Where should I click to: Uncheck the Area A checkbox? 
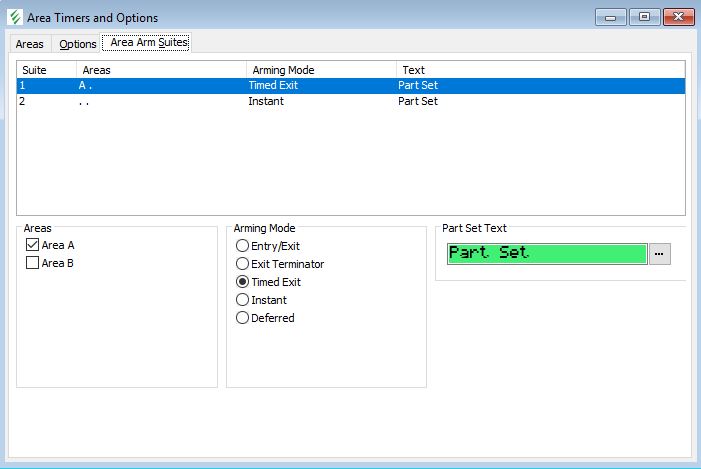click(x=33, y=245)
